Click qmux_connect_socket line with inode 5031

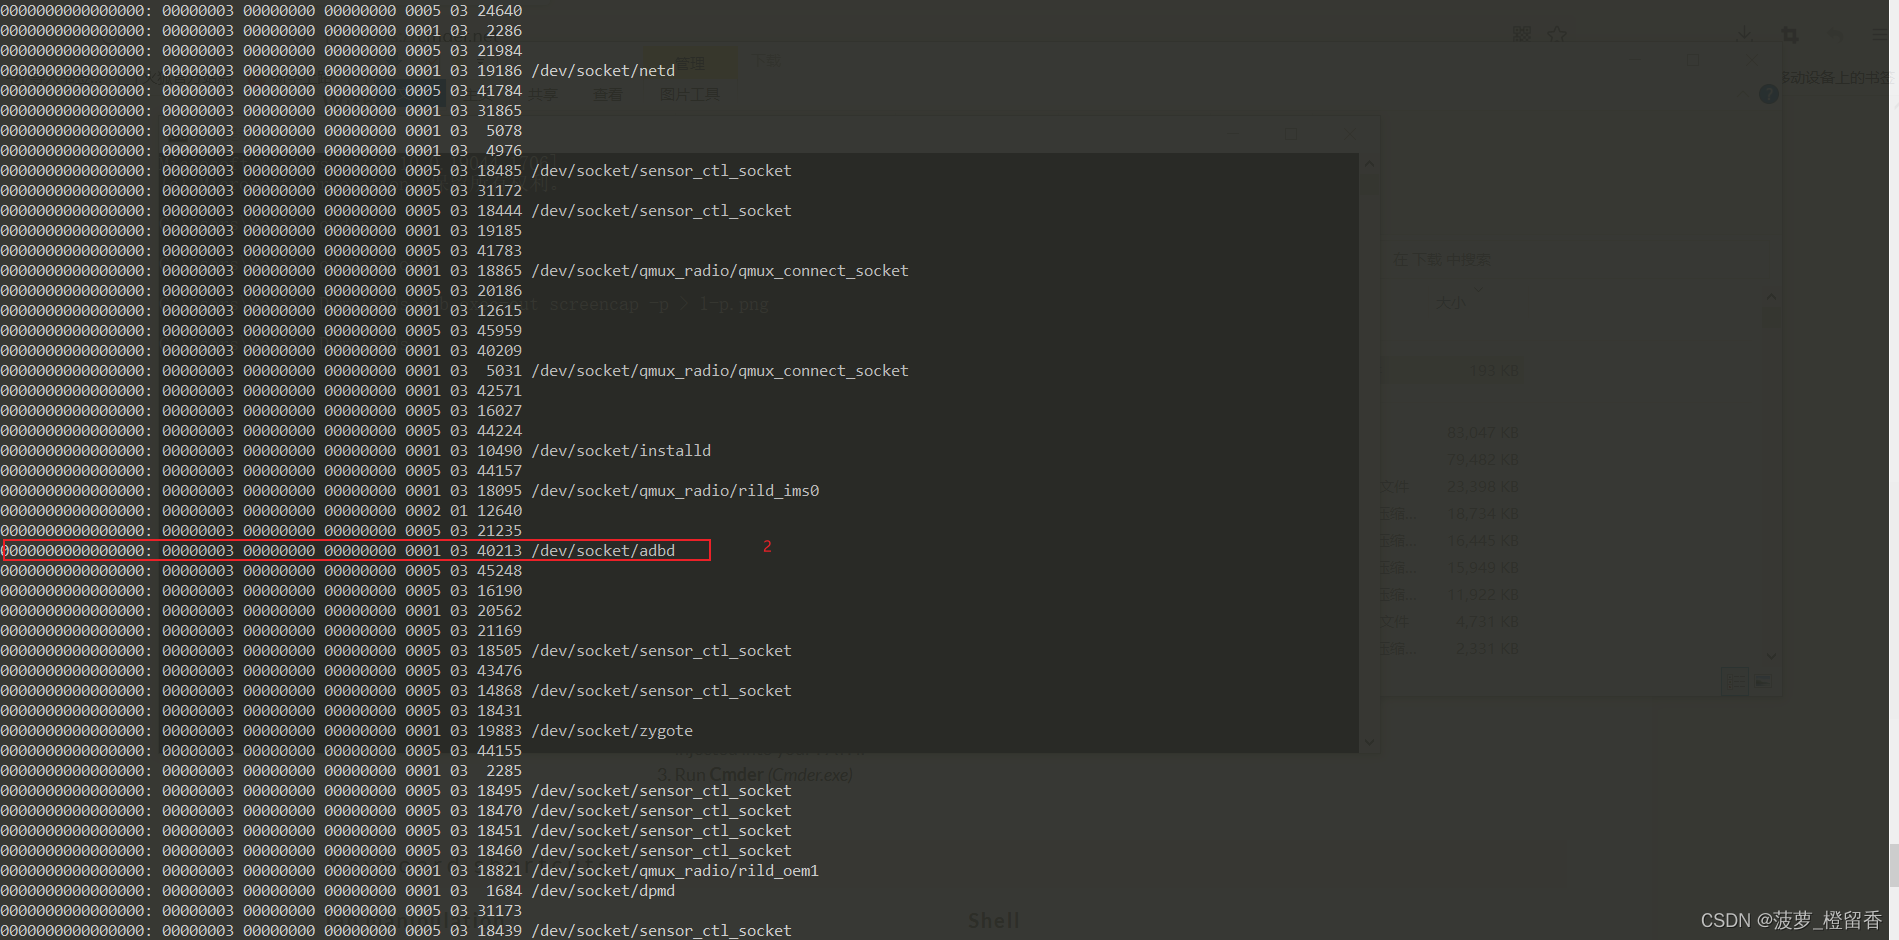point(455,371)
